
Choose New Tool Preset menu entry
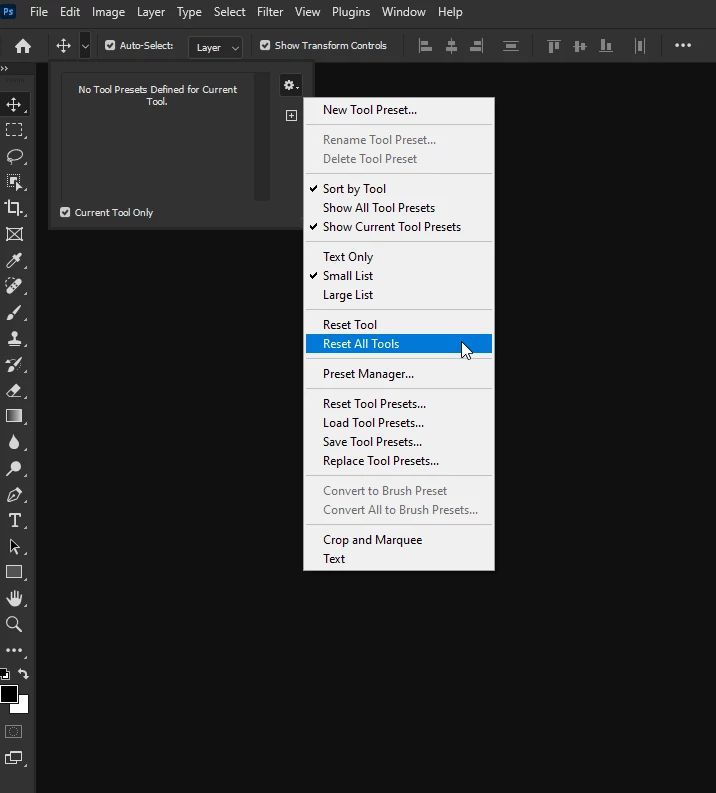click(x=399, y=110)
